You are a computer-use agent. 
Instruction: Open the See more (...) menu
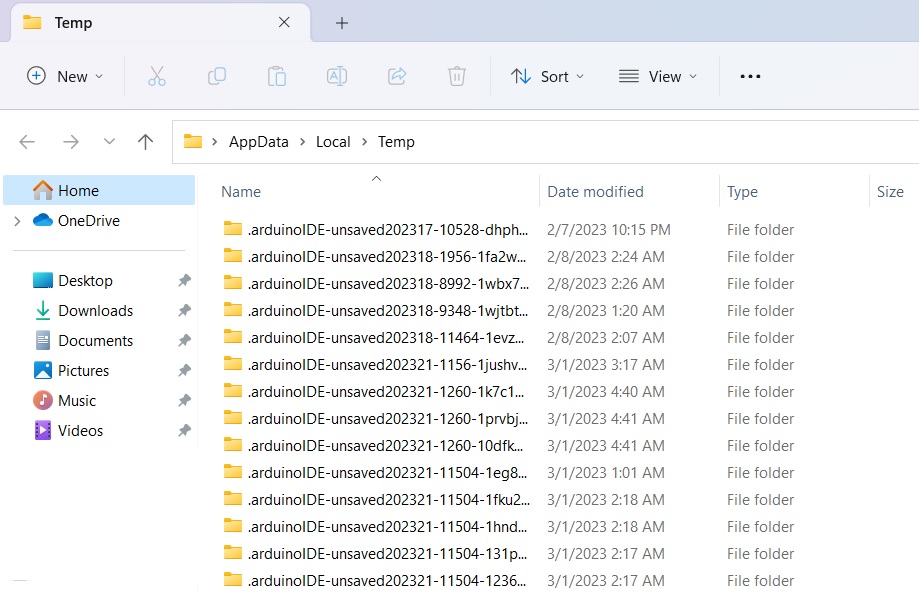(750, 75)
